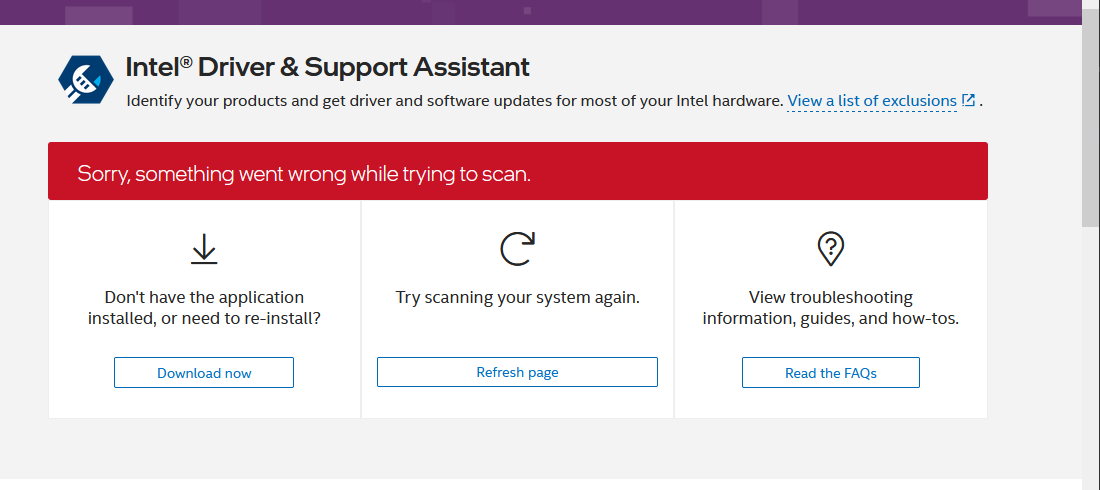
Task: Click the Intel Driver & Support Assistant logo
Action: click(x=86, y=81)
